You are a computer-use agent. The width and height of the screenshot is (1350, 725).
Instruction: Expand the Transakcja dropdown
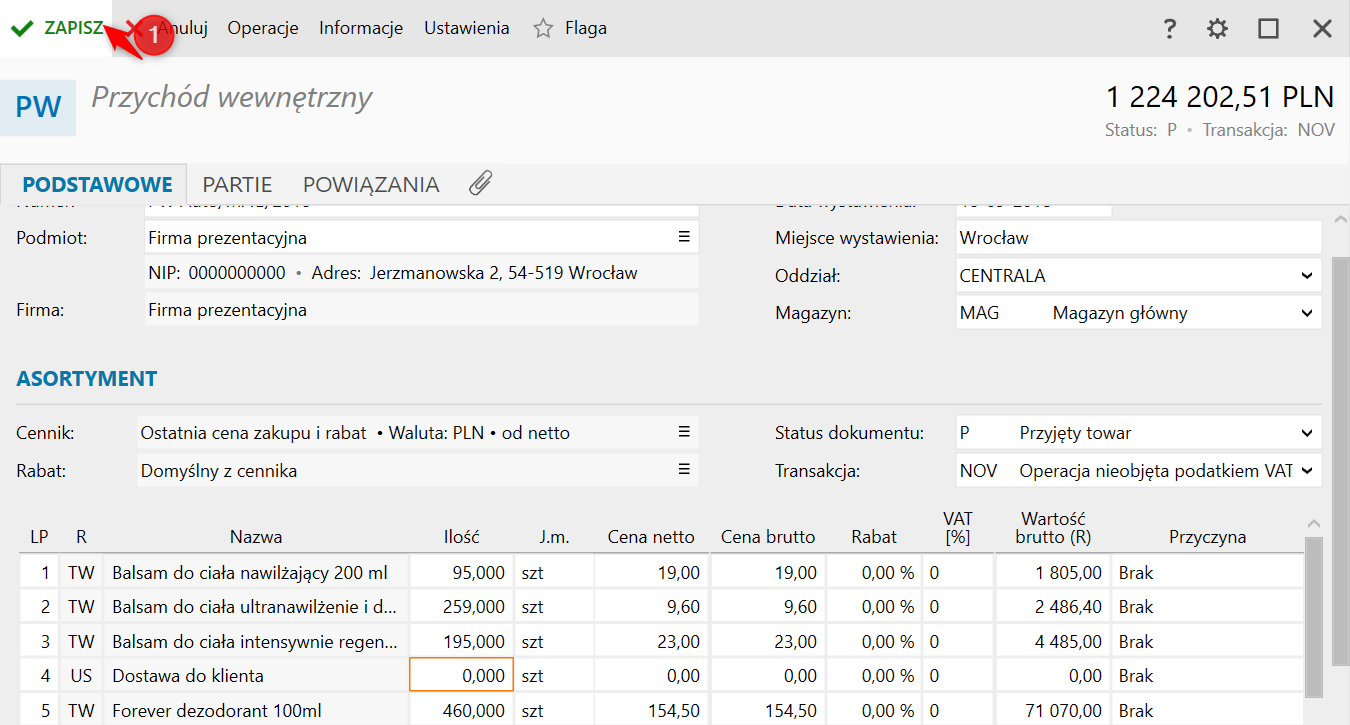click(x=1306, y=470)
